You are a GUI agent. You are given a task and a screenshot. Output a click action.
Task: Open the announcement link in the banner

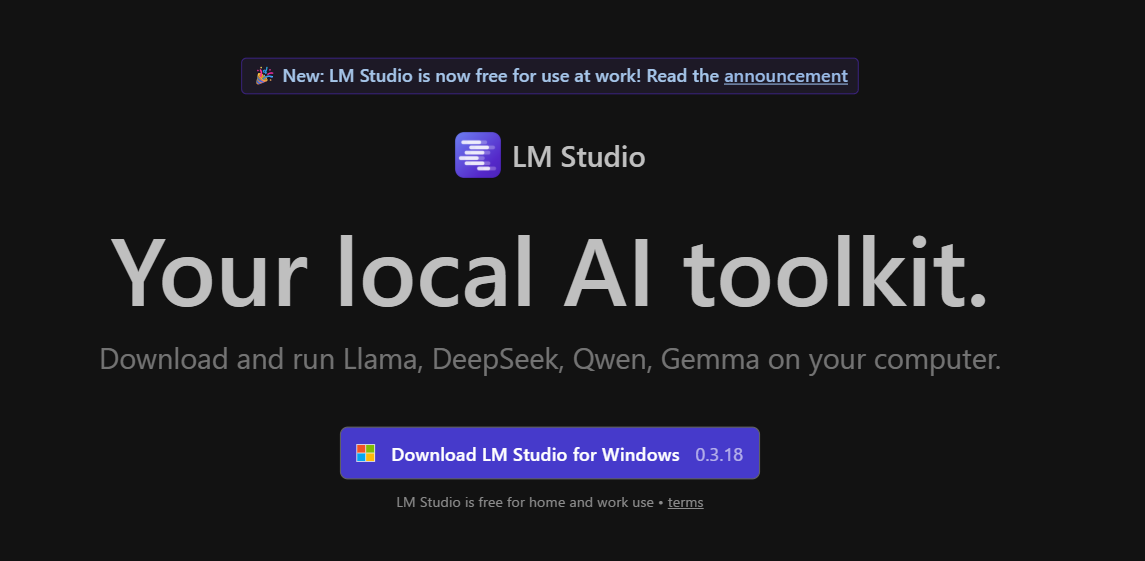point(786,76)
